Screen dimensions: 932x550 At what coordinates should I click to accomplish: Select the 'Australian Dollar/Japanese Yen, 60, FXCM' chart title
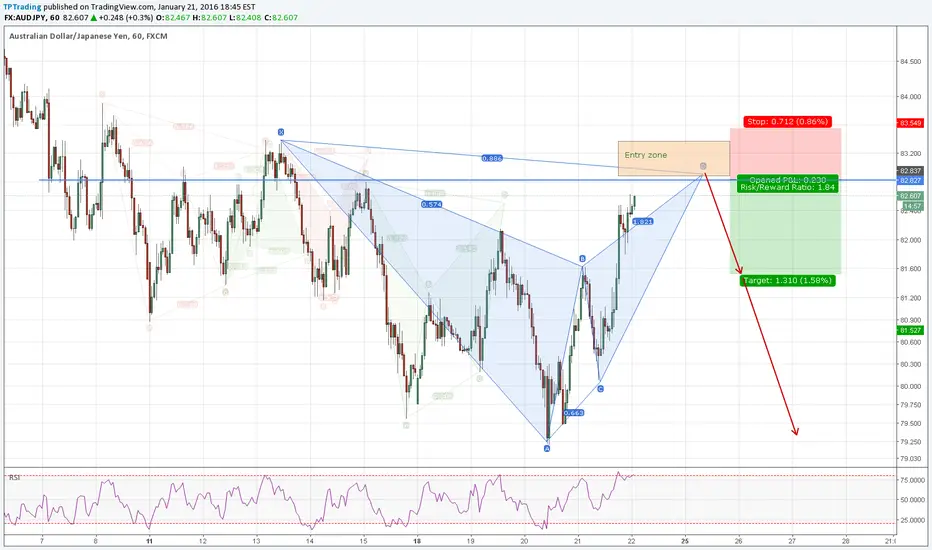point(88,36)
